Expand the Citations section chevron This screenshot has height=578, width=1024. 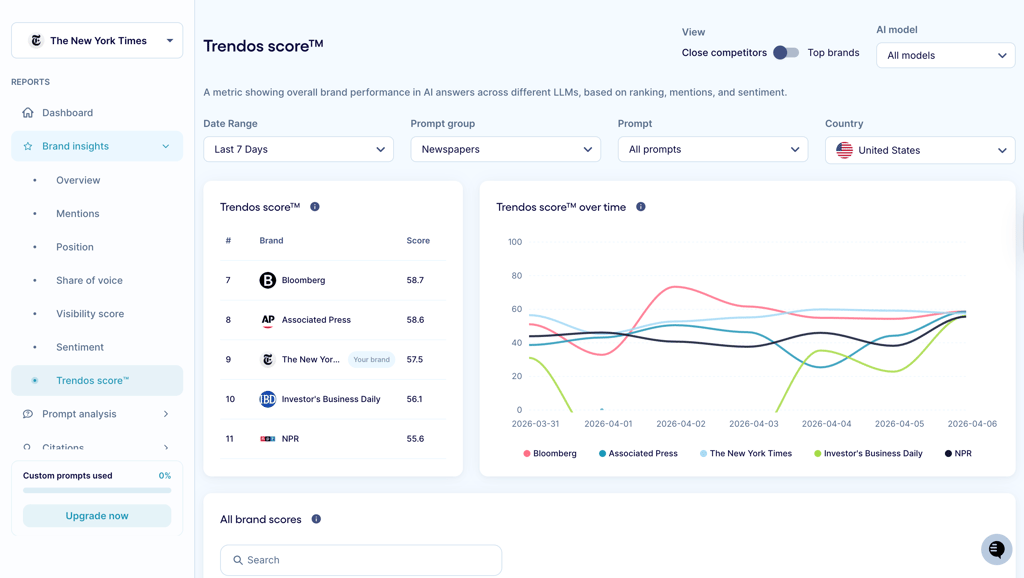click(166, 447)
